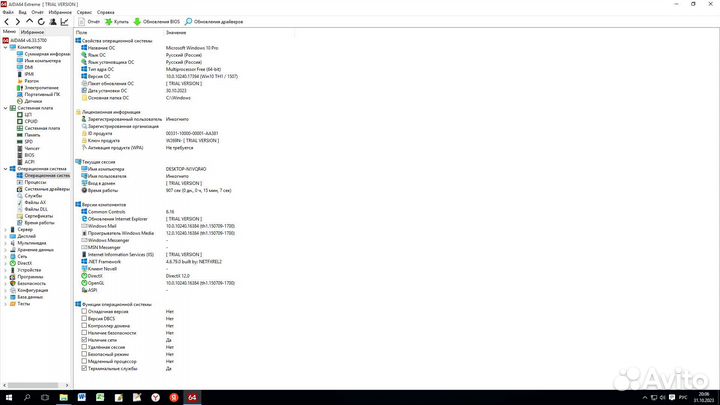Toggle the Безопасный режим checkbox
720x405 pixels.
pyautogui.click(x=84, y=354)
